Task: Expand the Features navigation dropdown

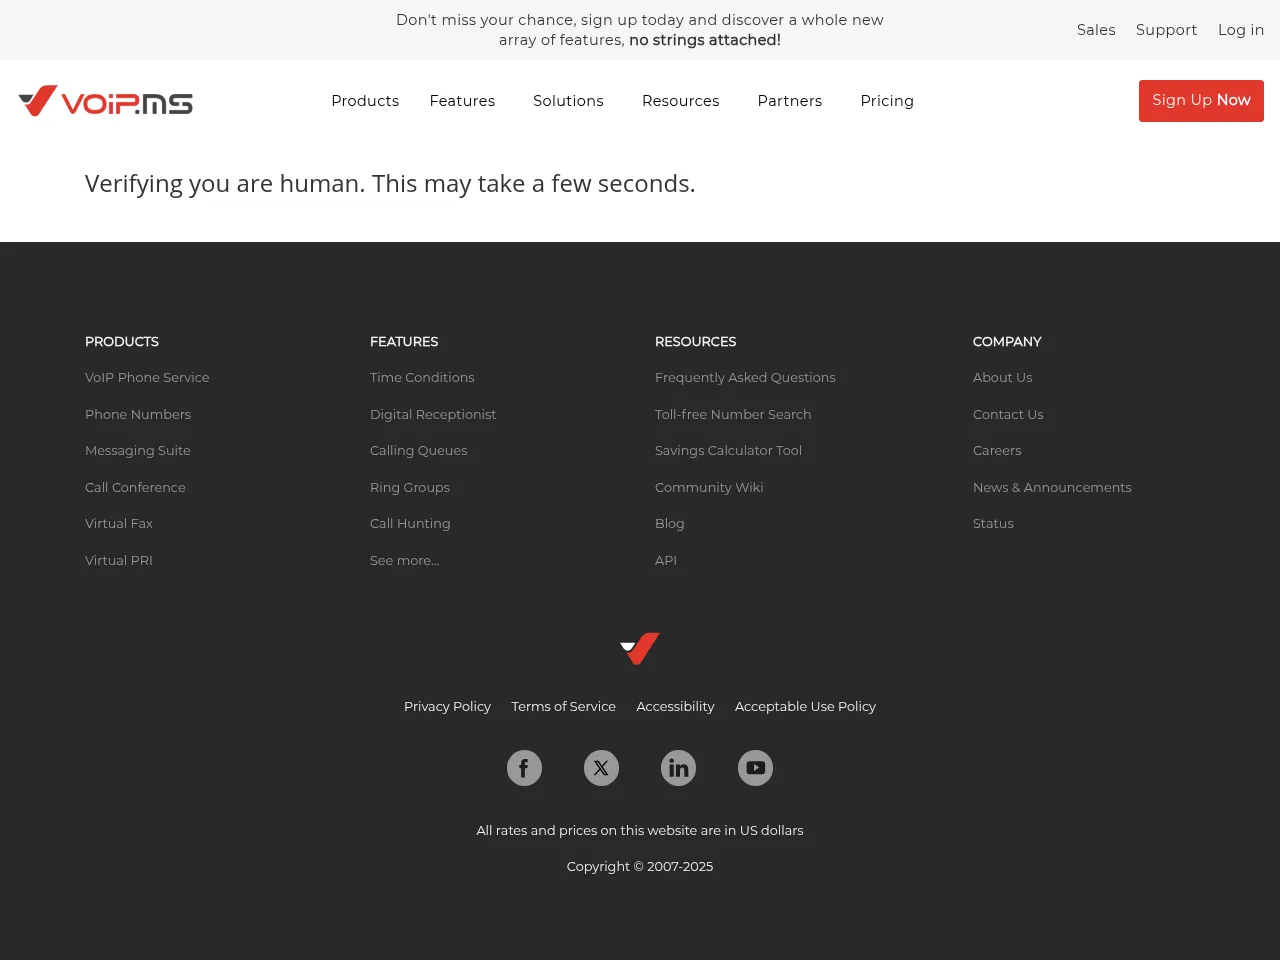Action: tap(462, 100)
